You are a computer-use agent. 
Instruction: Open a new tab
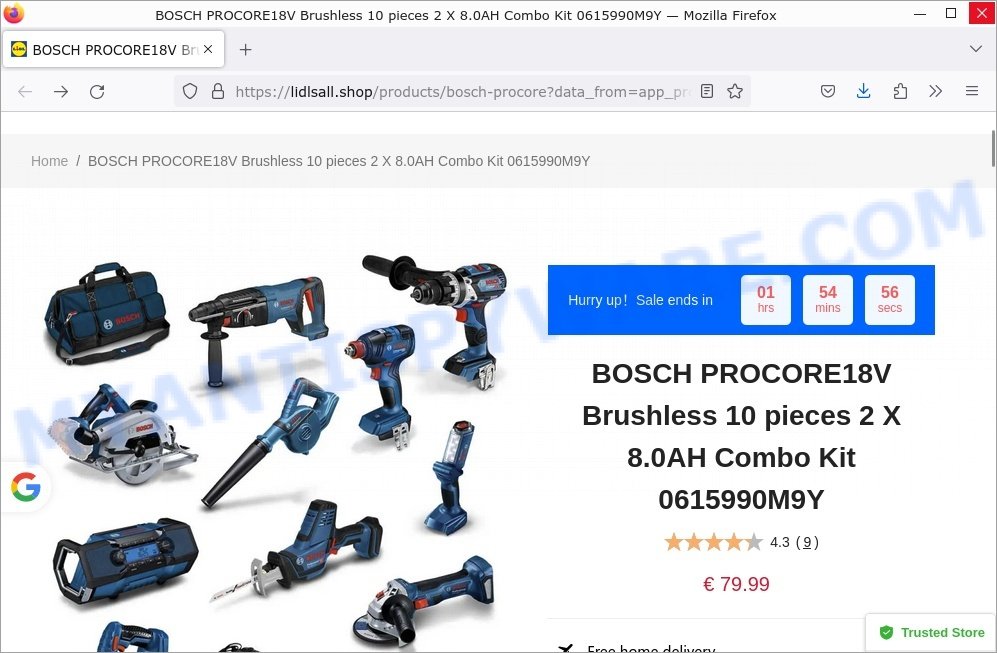coord(245,50)
